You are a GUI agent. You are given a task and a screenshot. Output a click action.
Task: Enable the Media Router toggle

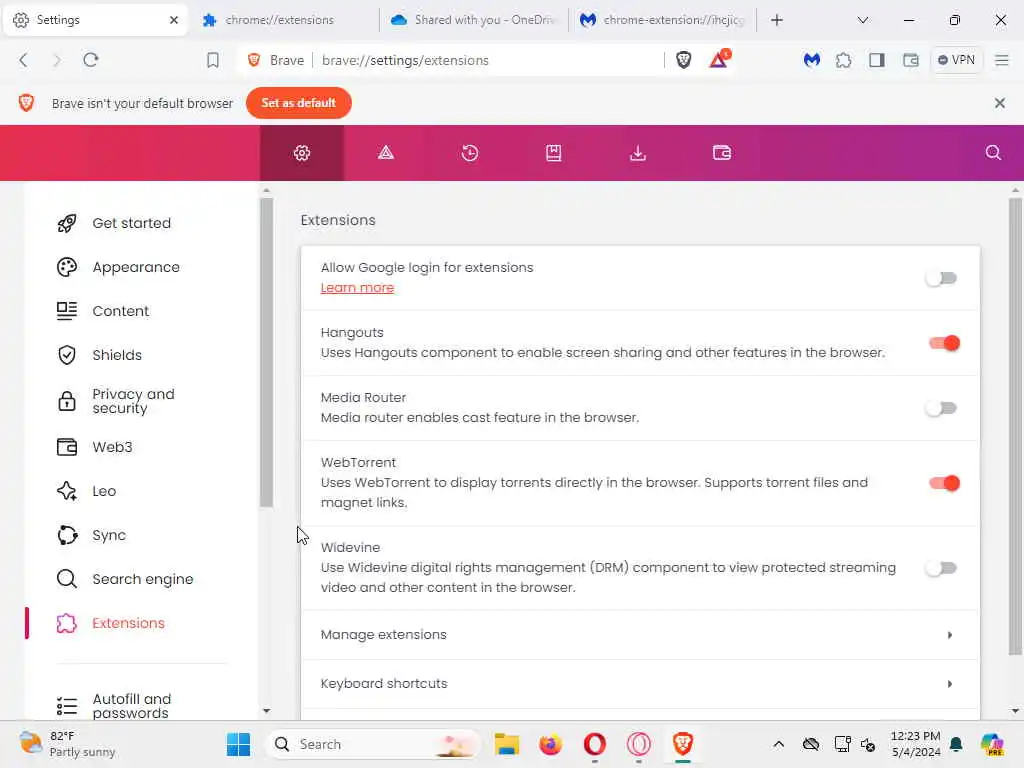click(x=941, y=408)
